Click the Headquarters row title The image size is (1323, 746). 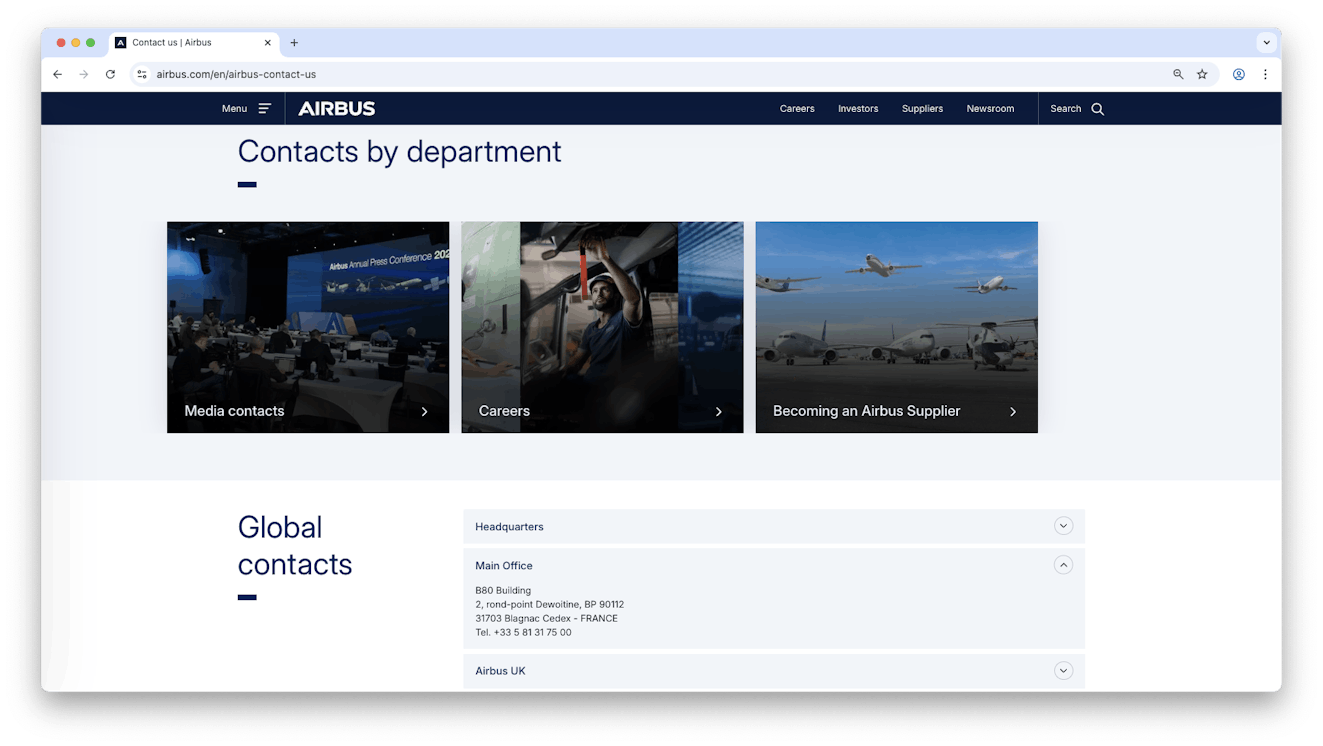[509, 526]
